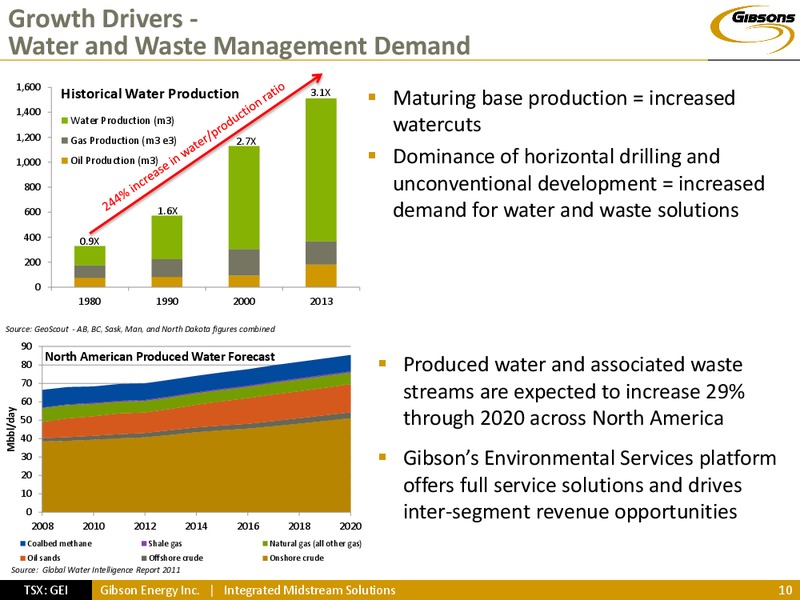The height and width of the screenshot is (600, 800).
Task: Click the 1.6X label above 1990 bar
Action: (167, 211)
